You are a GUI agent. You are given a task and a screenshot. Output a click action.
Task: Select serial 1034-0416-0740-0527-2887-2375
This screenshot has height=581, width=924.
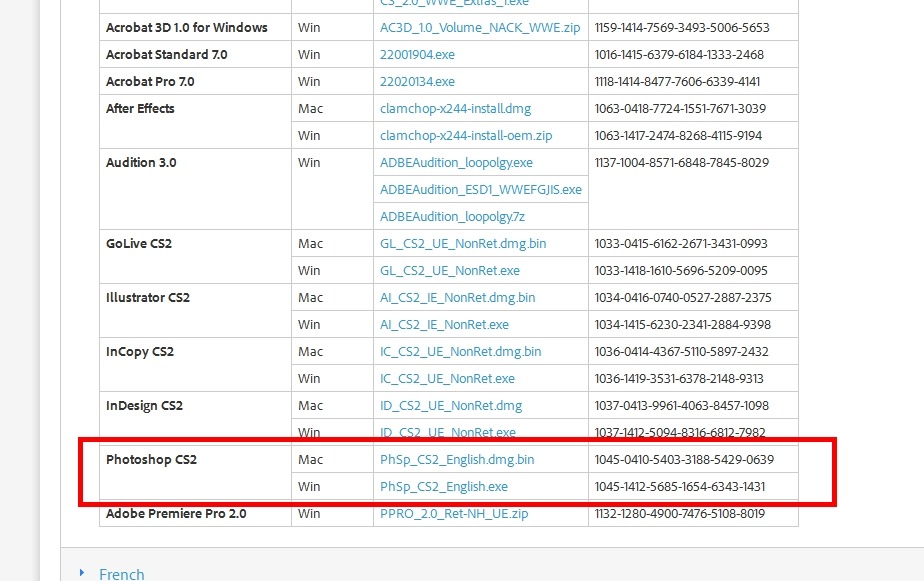click(683, 298)
